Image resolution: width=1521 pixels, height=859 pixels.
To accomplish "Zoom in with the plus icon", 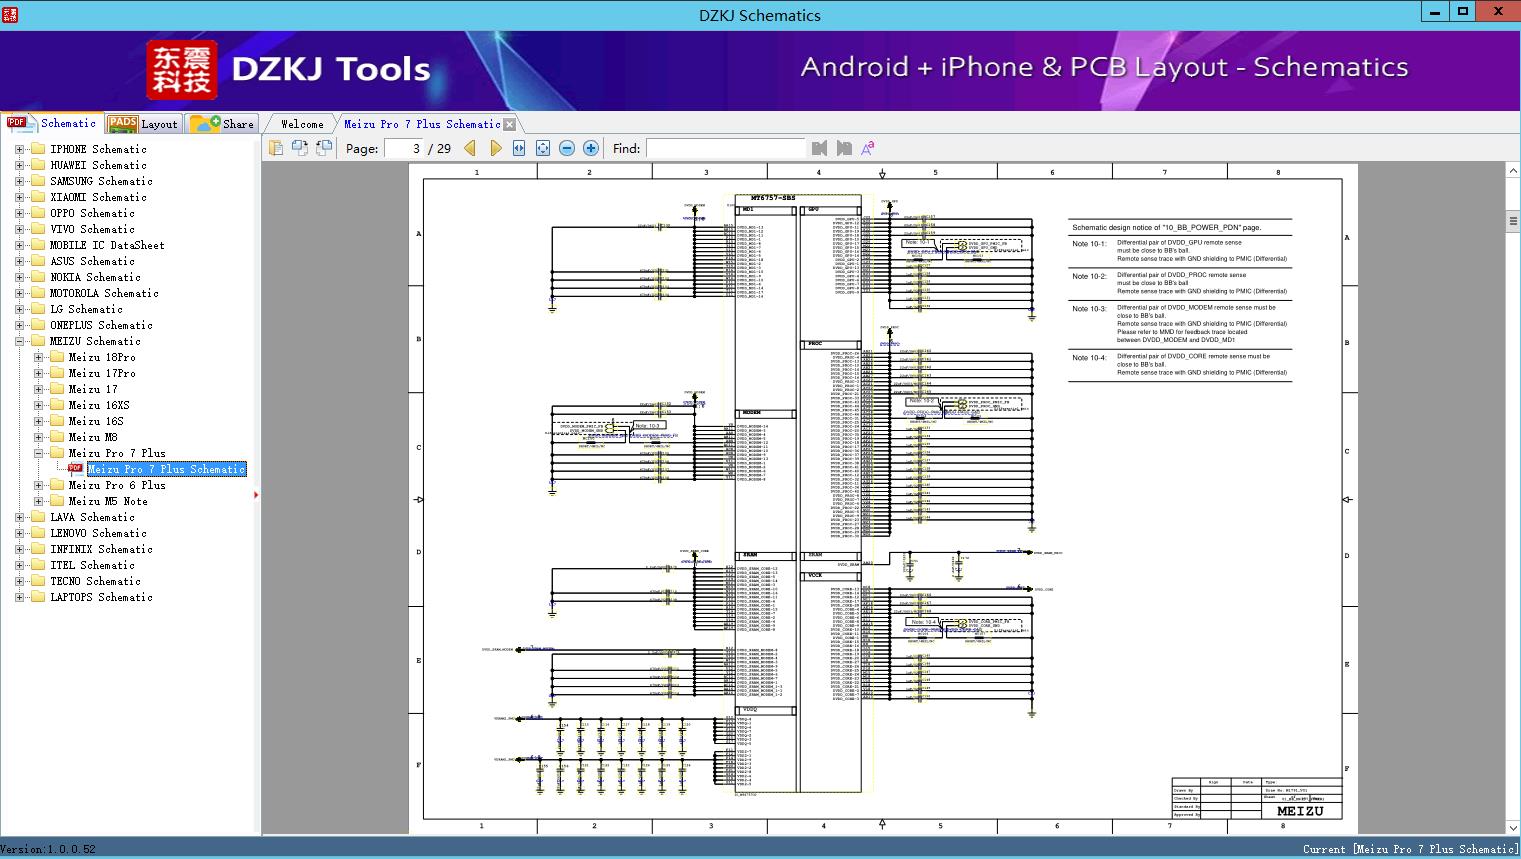I will (591, 148).
